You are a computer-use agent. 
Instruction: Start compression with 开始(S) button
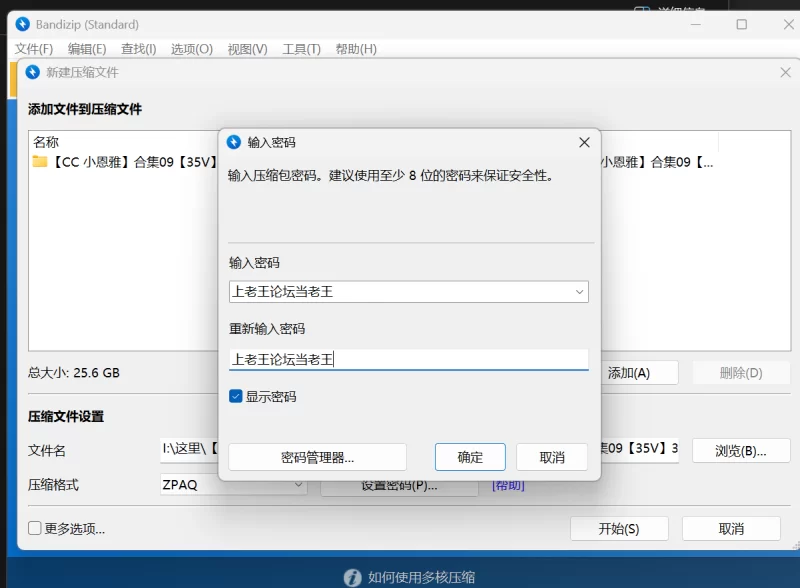click(x=619, y=528)
